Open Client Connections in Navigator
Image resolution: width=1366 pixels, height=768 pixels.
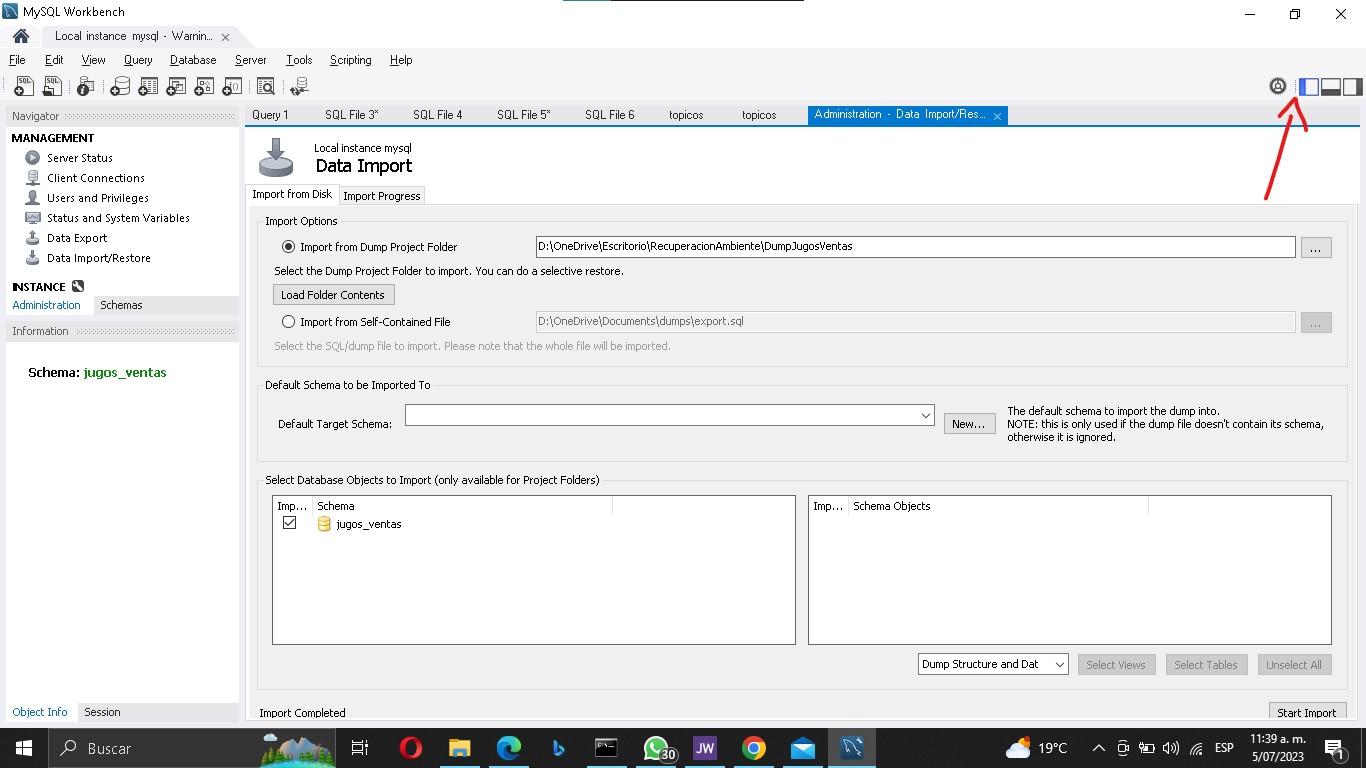[96, 178]
